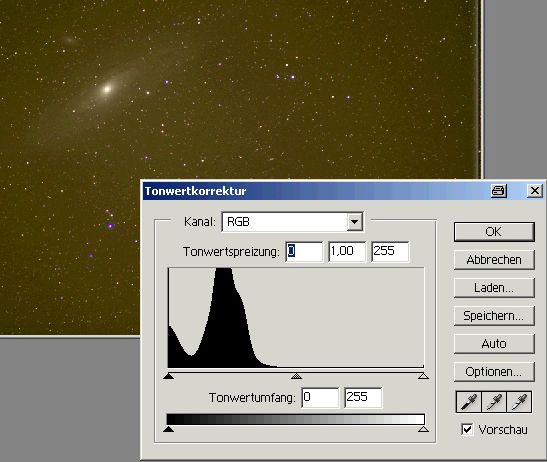Apply Auto levels correction
Image resolution: width=547 pixels, height=462 pixels.
[x=494, y=343]
